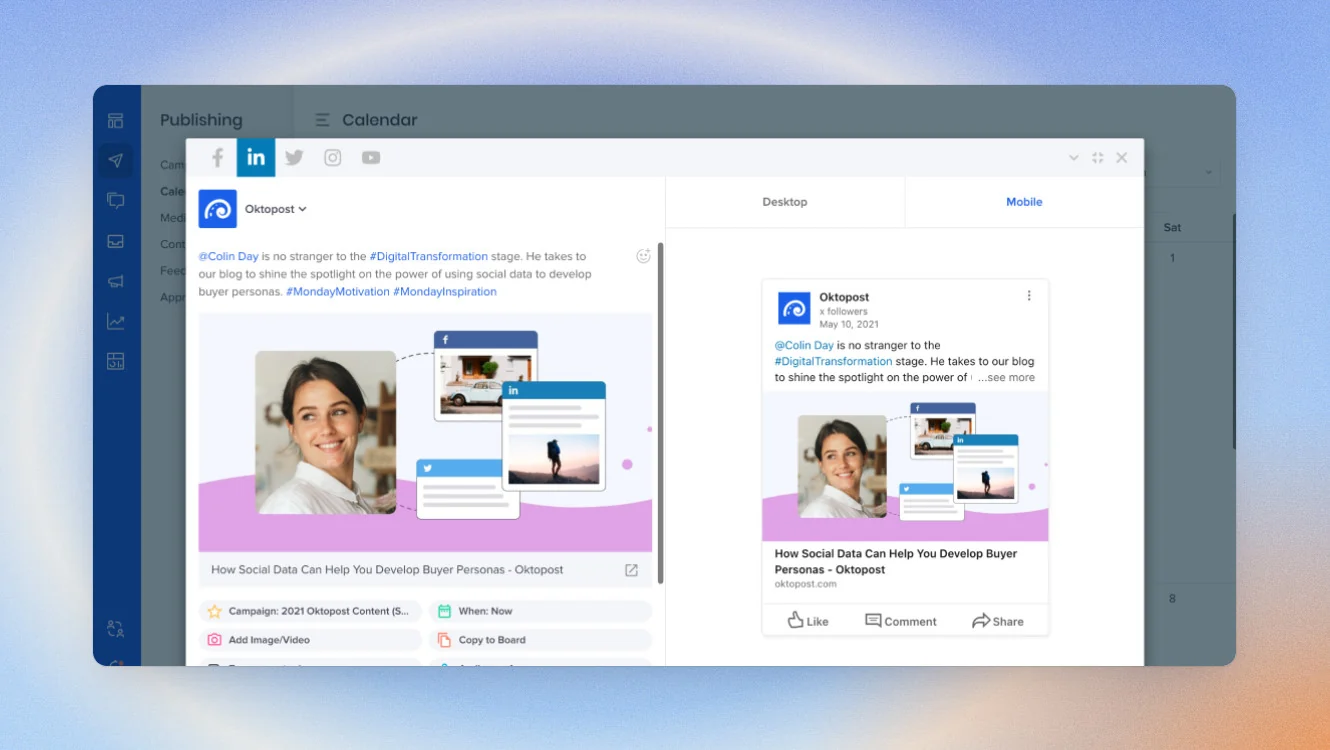Switch to the Desktop preview tab
This screenshot has height=750, width=1330.
coord(785,202)
